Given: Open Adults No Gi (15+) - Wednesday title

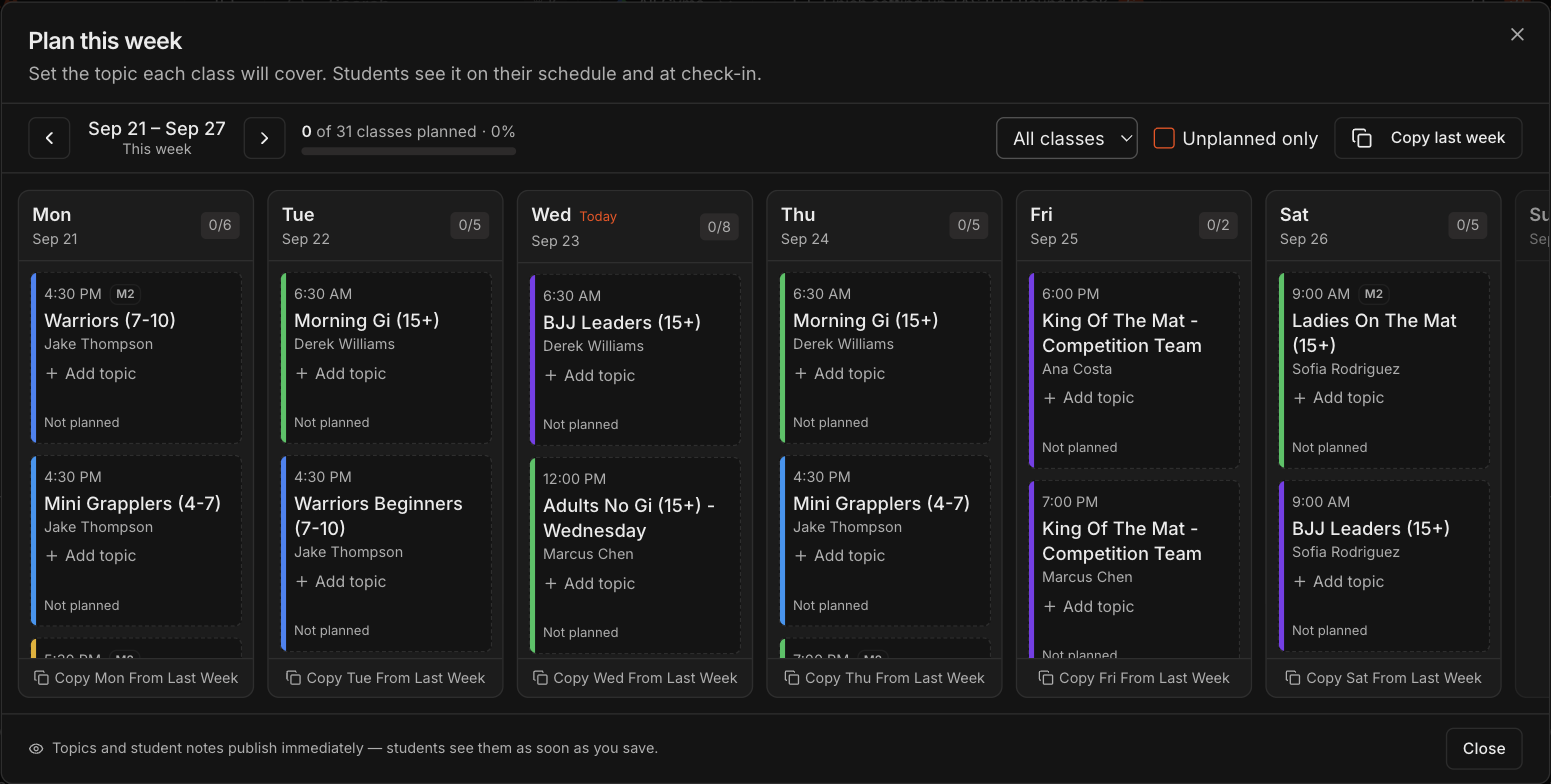Looking at the screenshot, I should pos(629,517).
